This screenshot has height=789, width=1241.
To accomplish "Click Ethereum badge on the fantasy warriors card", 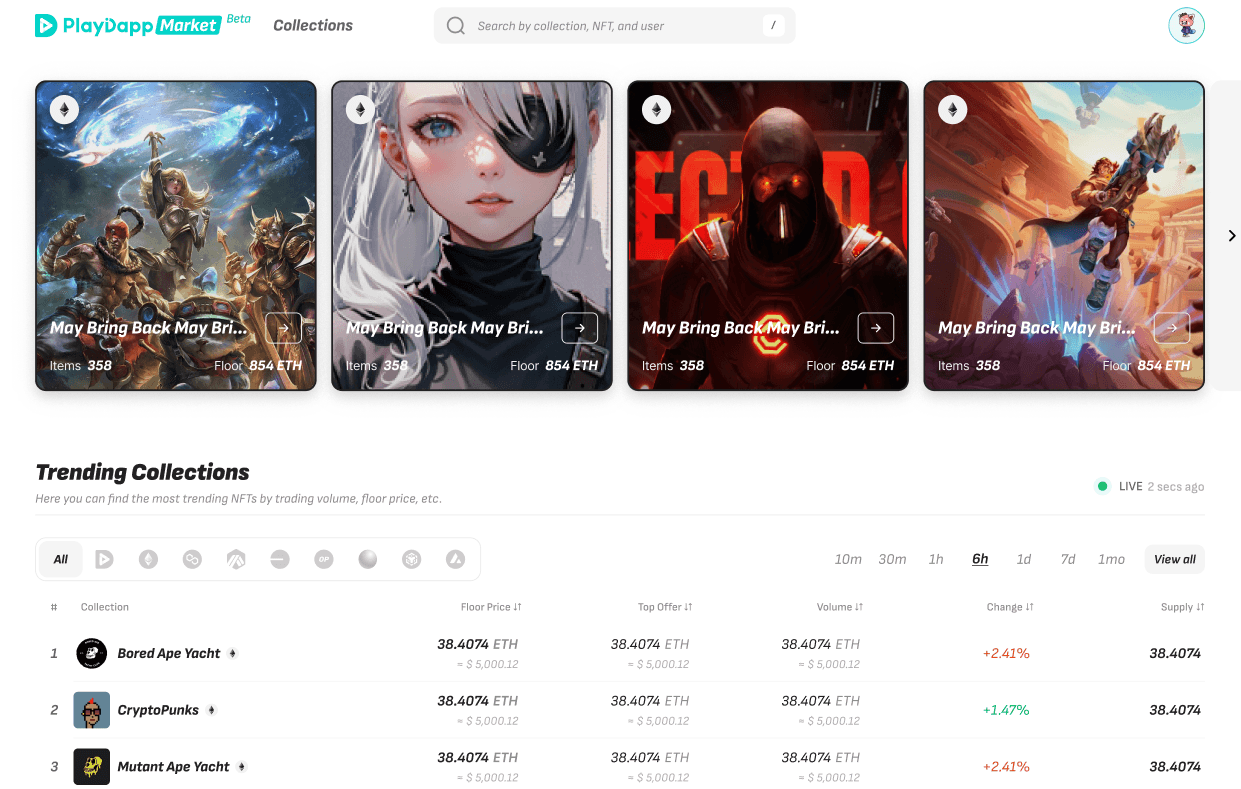I will (65, 110).
